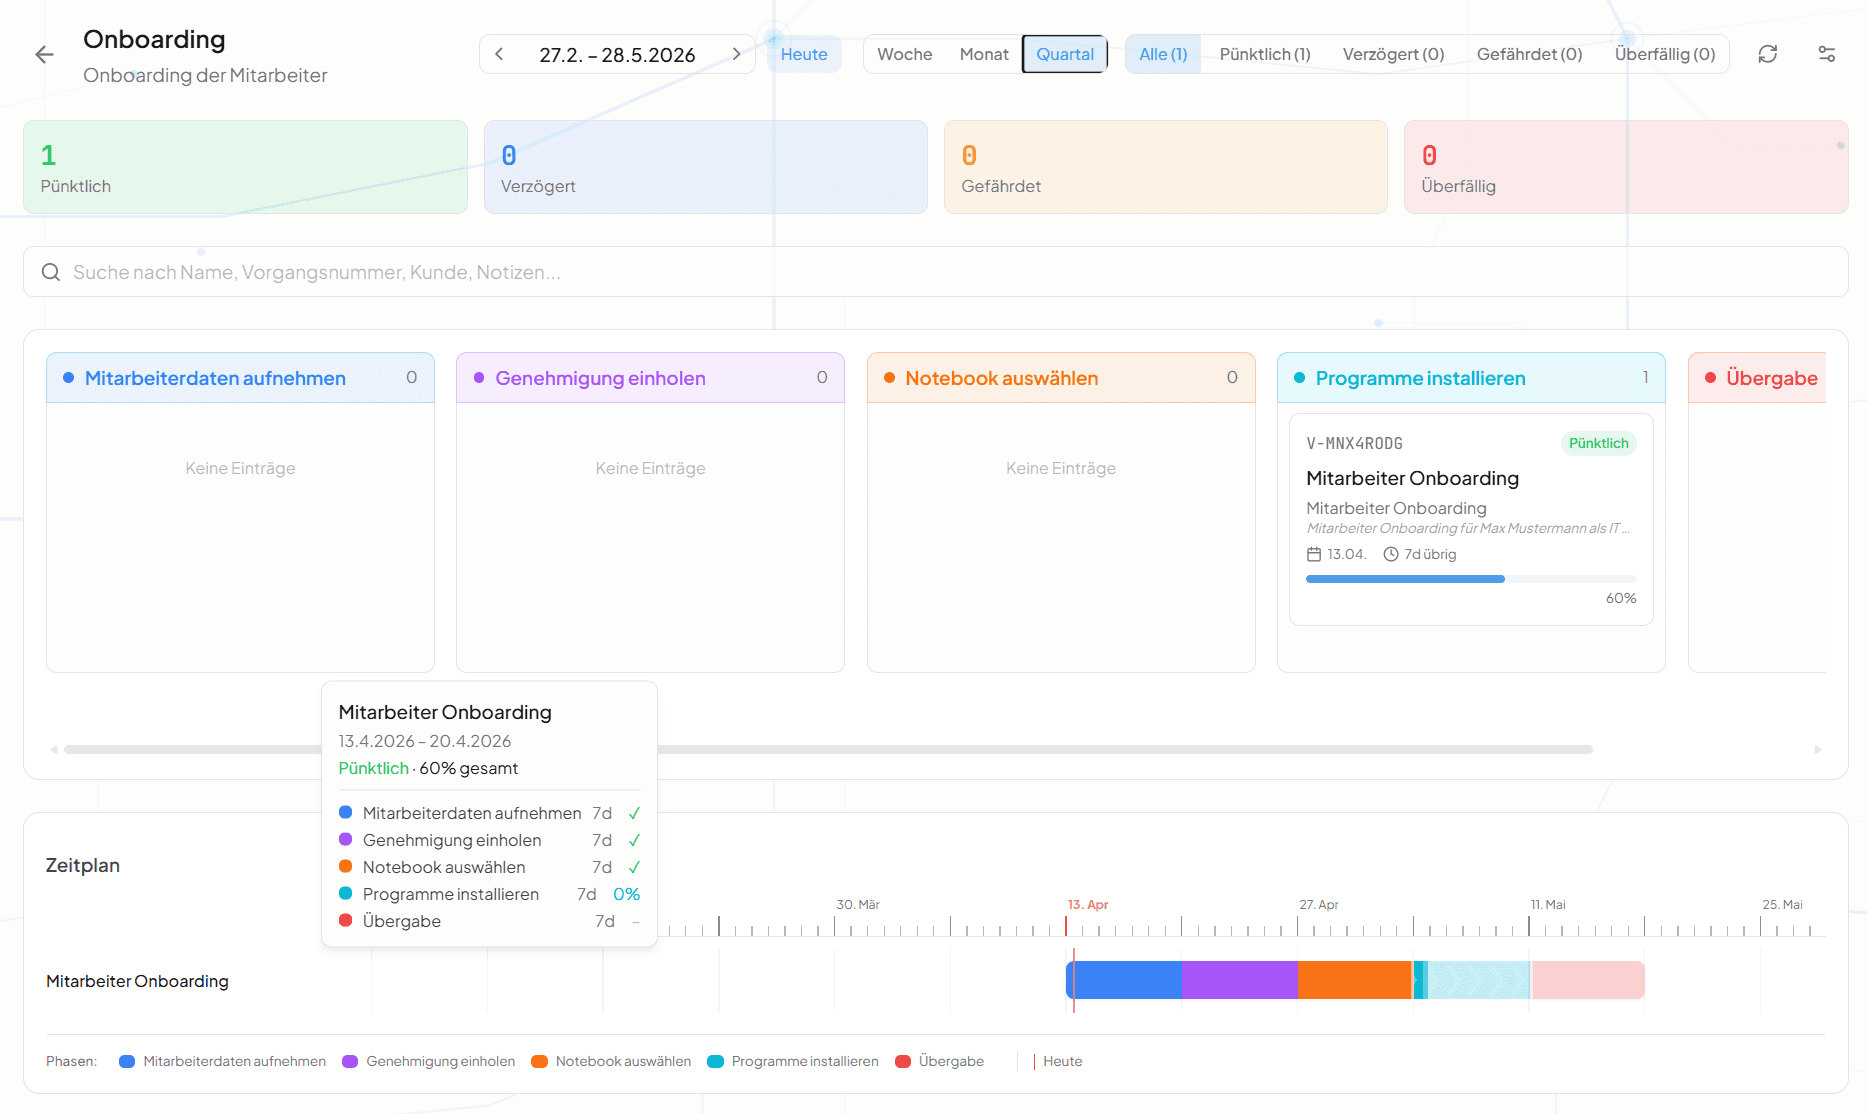Viewport: 1867px width, 1114px height.
Task: Open the date range 27.2. – 28.5.2026 selector
Action: point(617,54)
